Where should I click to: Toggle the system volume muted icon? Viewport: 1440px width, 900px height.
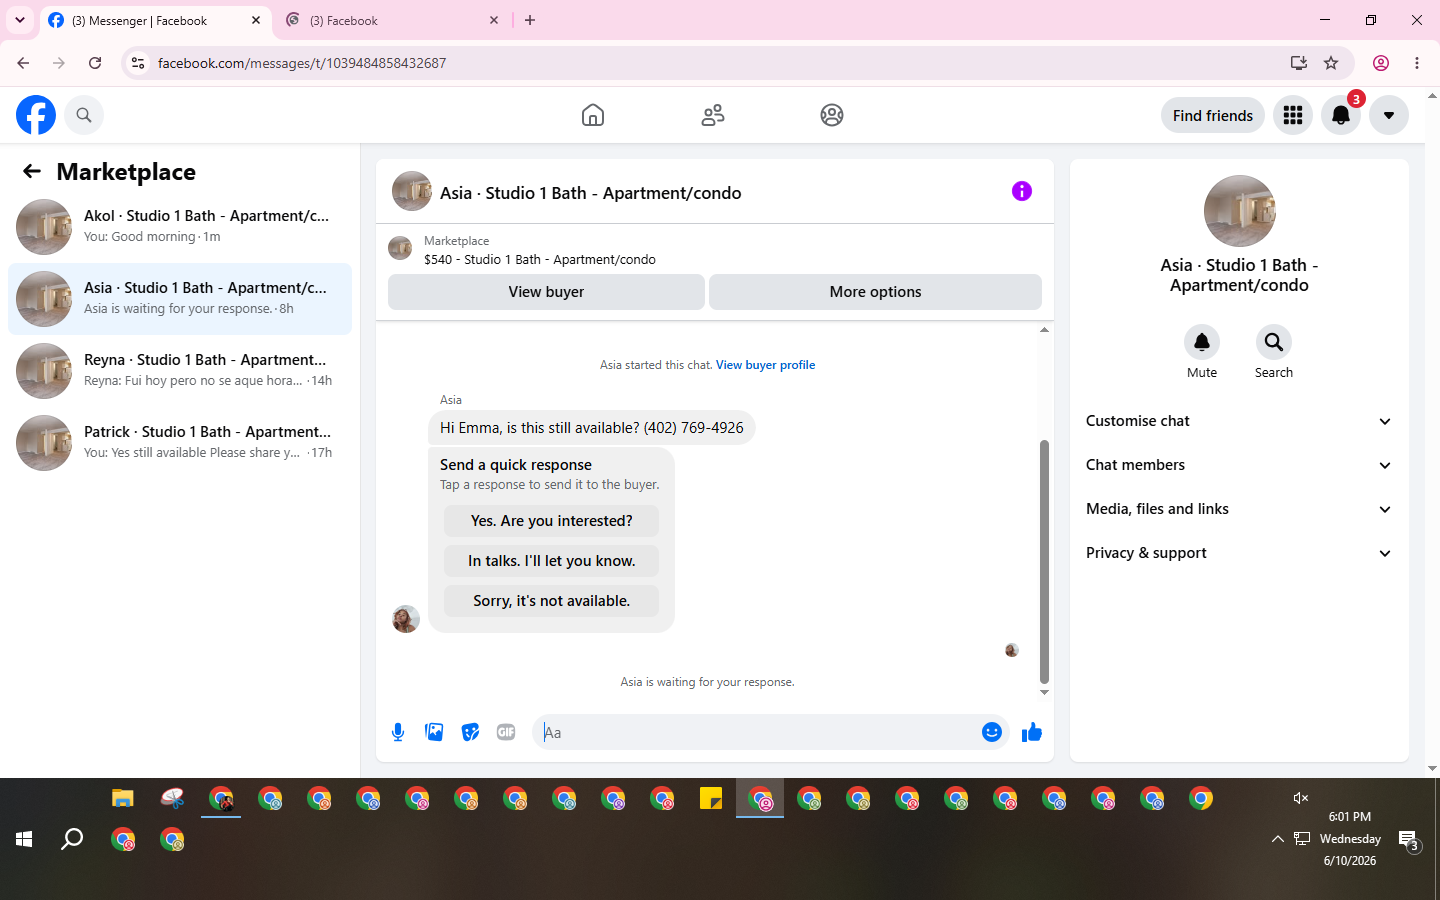(x=1301, y=798)
